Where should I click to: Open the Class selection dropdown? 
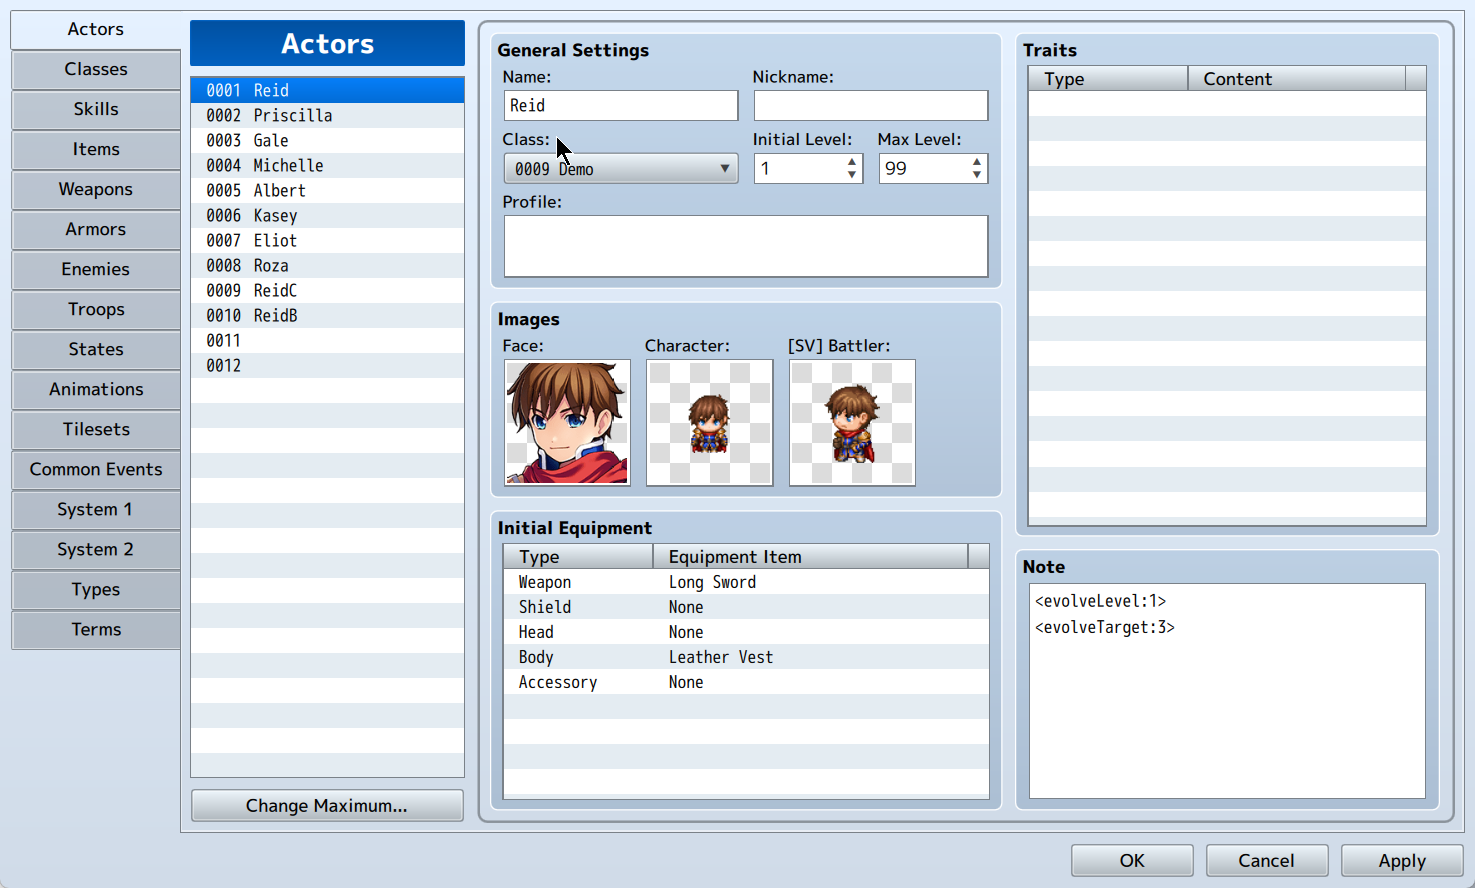click(620, 168)
